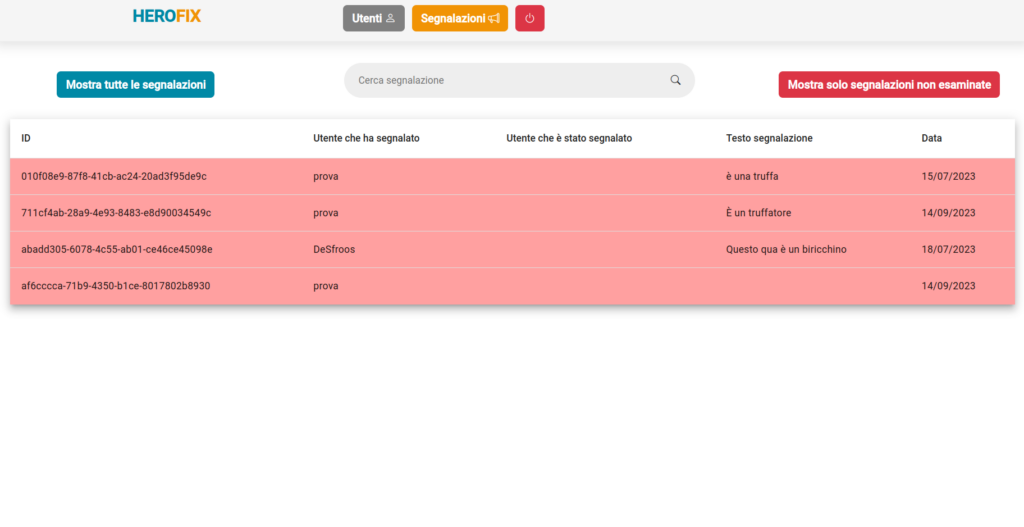
Task: Click the Testo segnalazione column header
Action: click(769, 138)
